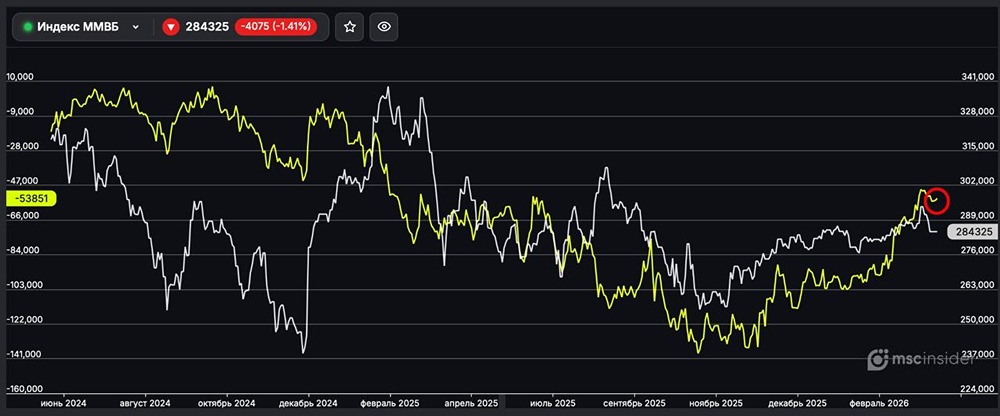
Task: Click the Индекс ММВБ instrument label
Action: tap(78, 27)
